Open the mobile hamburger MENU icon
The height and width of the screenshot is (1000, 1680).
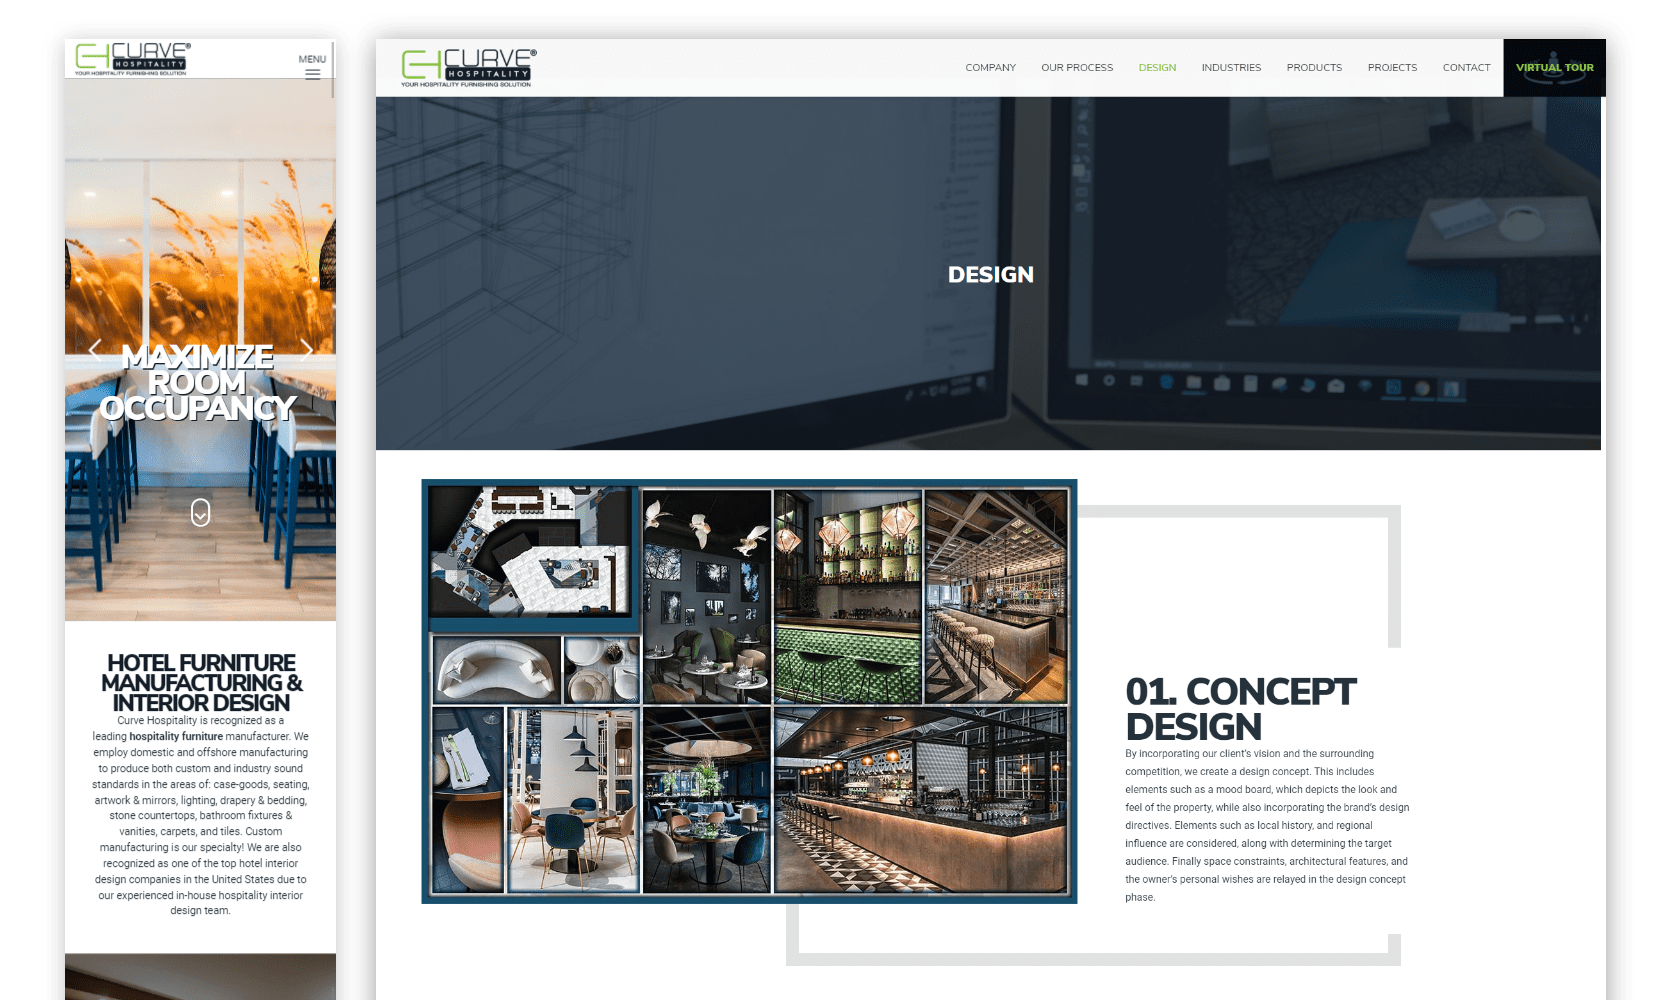(x=312, y=72)
